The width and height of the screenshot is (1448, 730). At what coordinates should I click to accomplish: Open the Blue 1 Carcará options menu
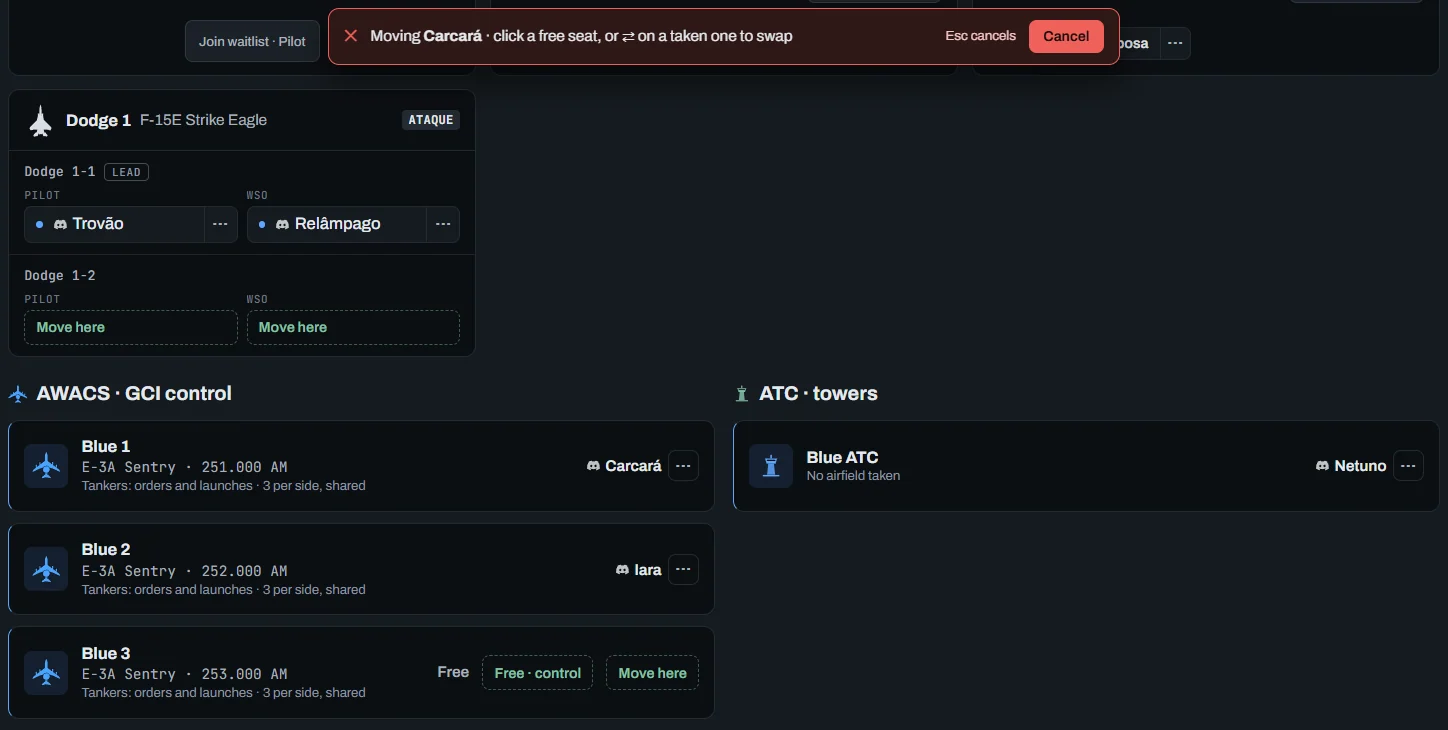[x=683, y=466]
